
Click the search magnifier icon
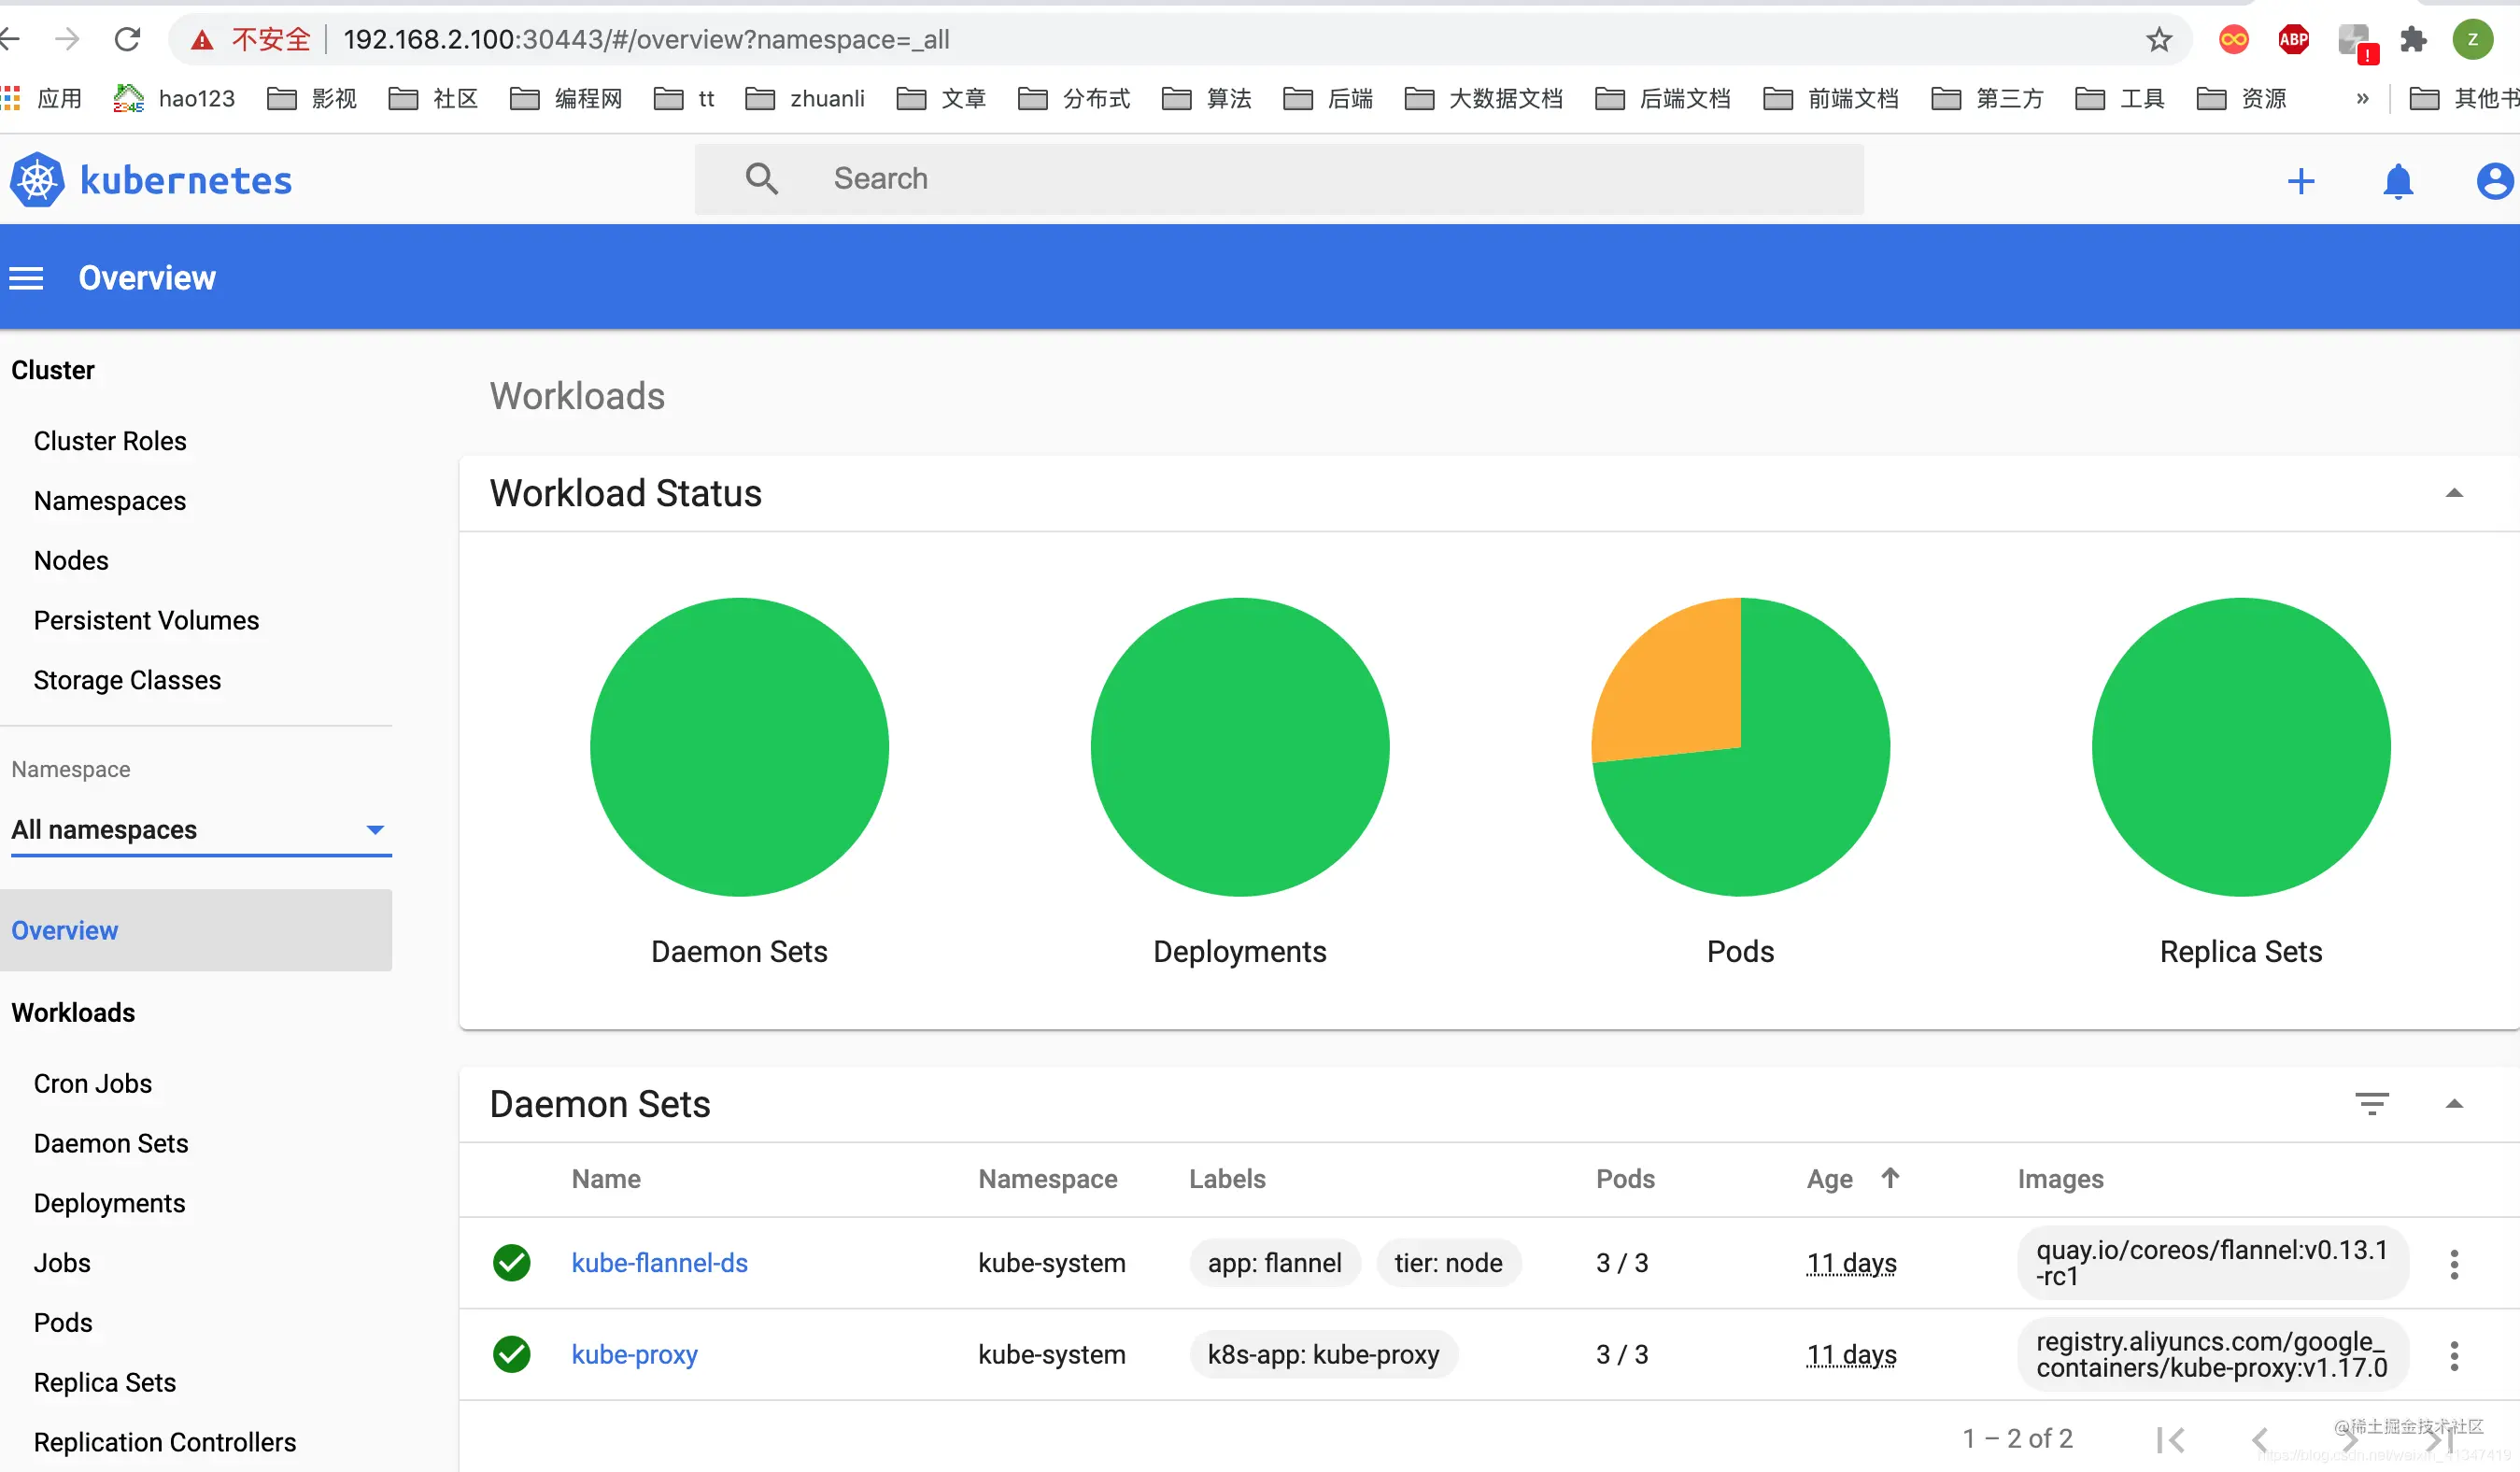(x=762, y=178)
